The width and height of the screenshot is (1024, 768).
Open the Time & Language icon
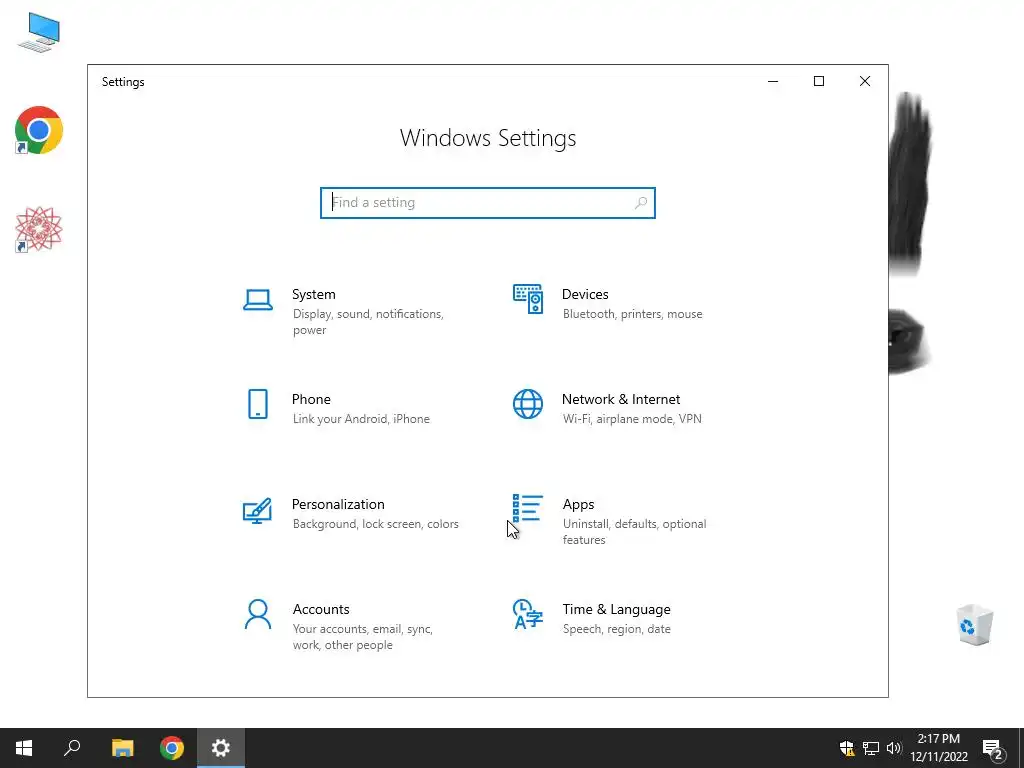coord(528,614)
